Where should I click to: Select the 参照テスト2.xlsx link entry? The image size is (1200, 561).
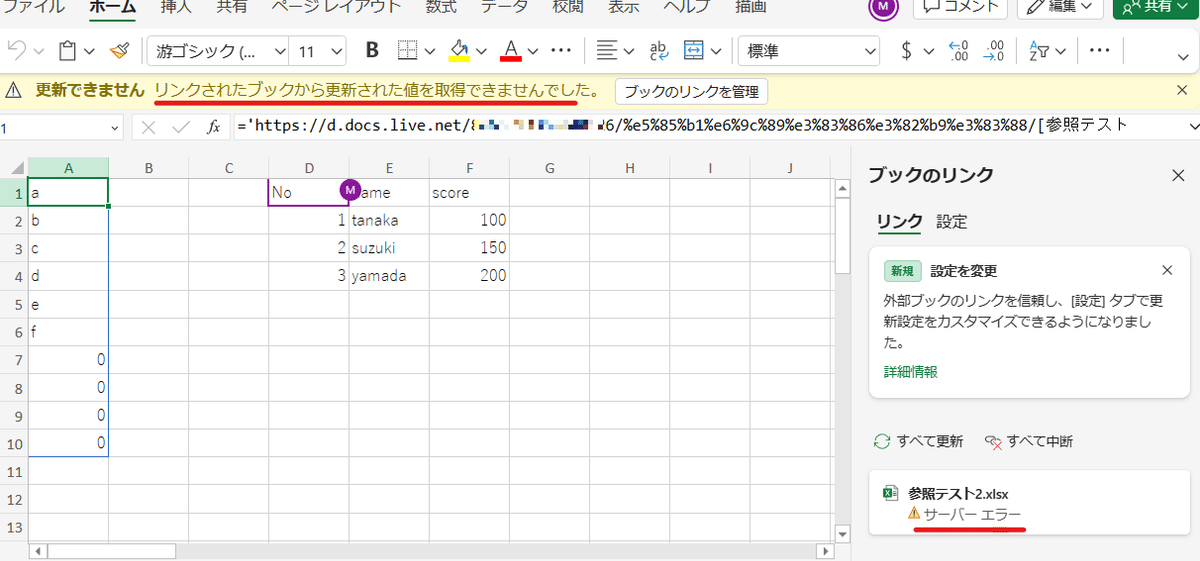(1029, 503)
